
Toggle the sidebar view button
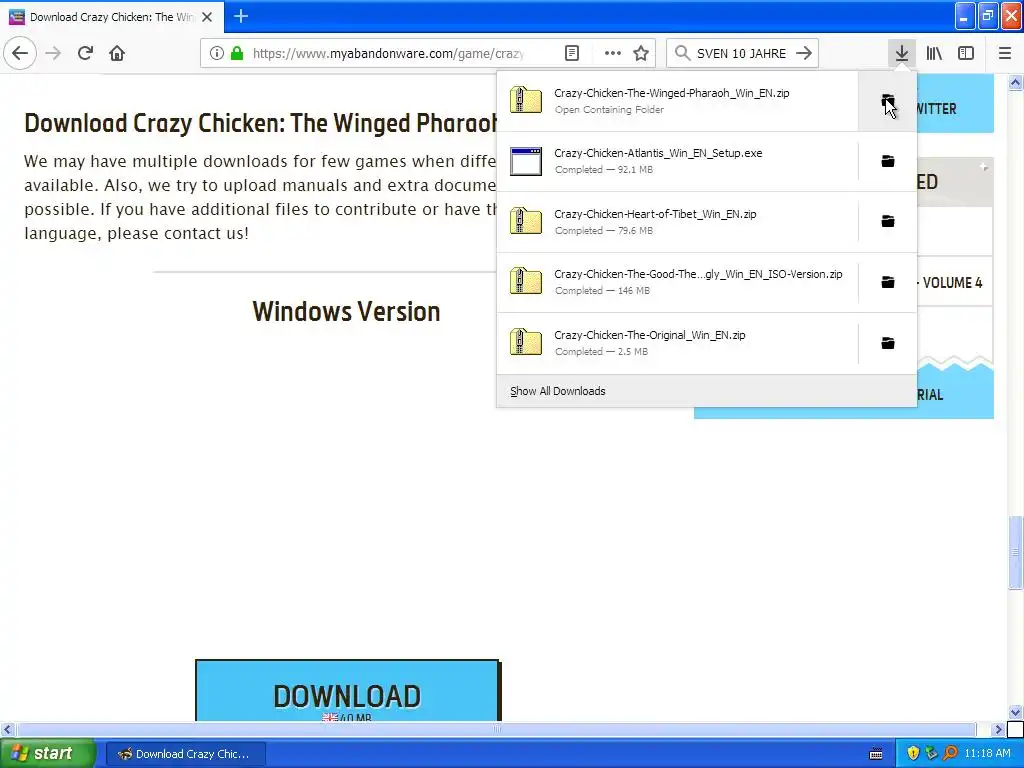point(966,53)
